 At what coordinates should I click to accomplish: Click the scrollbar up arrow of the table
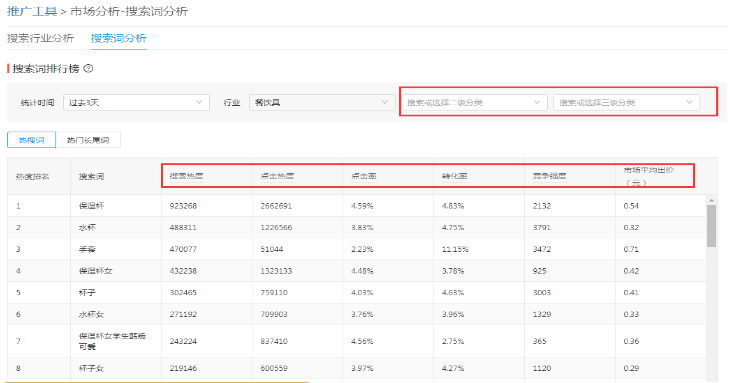tap(711, 200)
